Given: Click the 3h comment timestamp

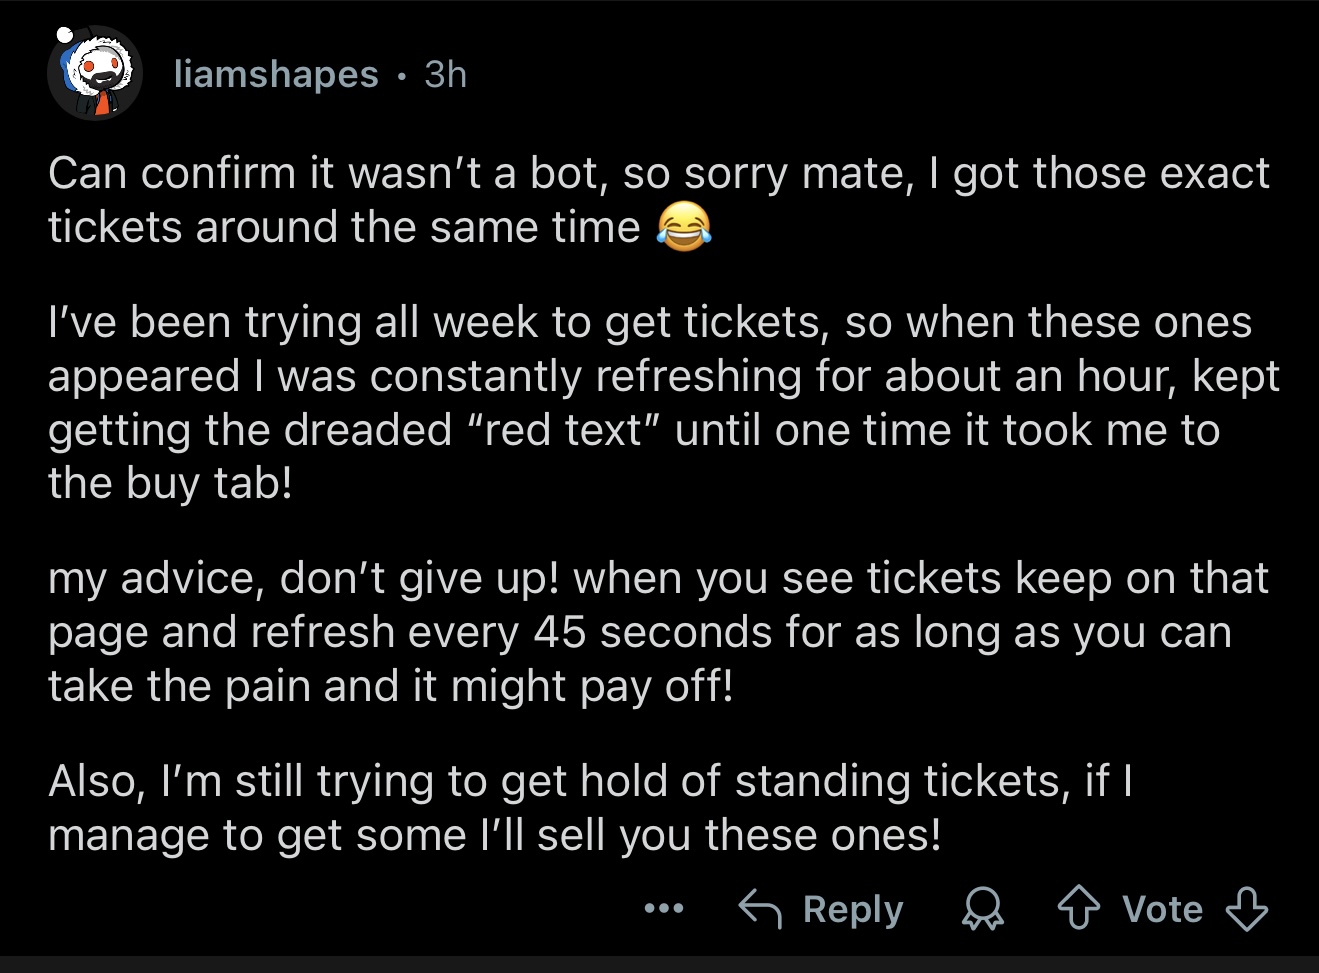Looking at the screenshot, I should point(445,74).
